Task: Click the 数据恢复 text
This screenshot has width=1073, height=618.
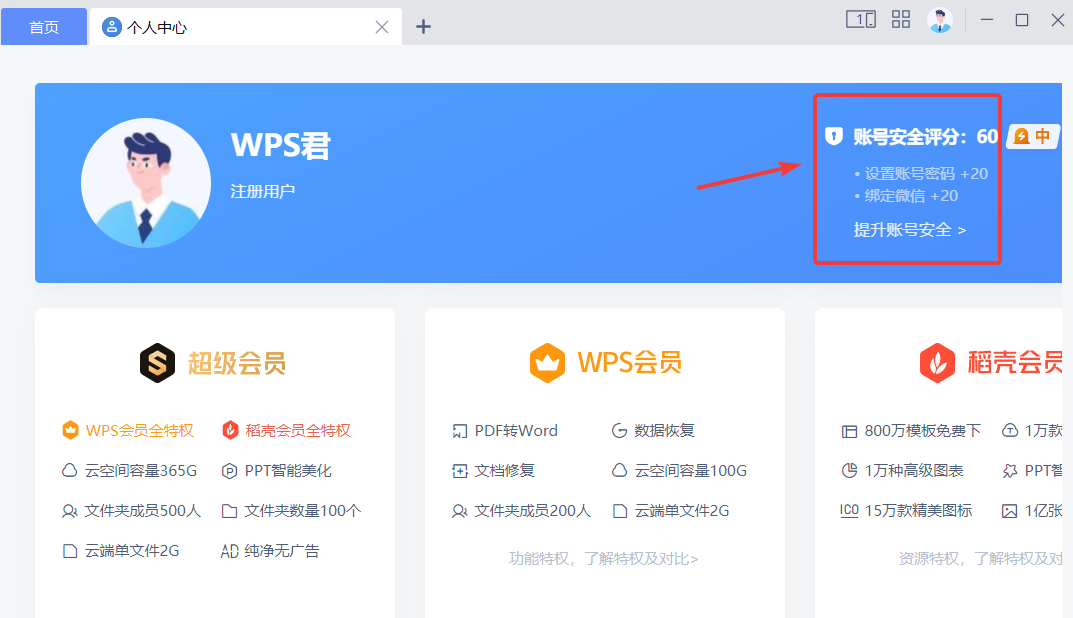Action: pyautogui.click(x=664, y=430)
